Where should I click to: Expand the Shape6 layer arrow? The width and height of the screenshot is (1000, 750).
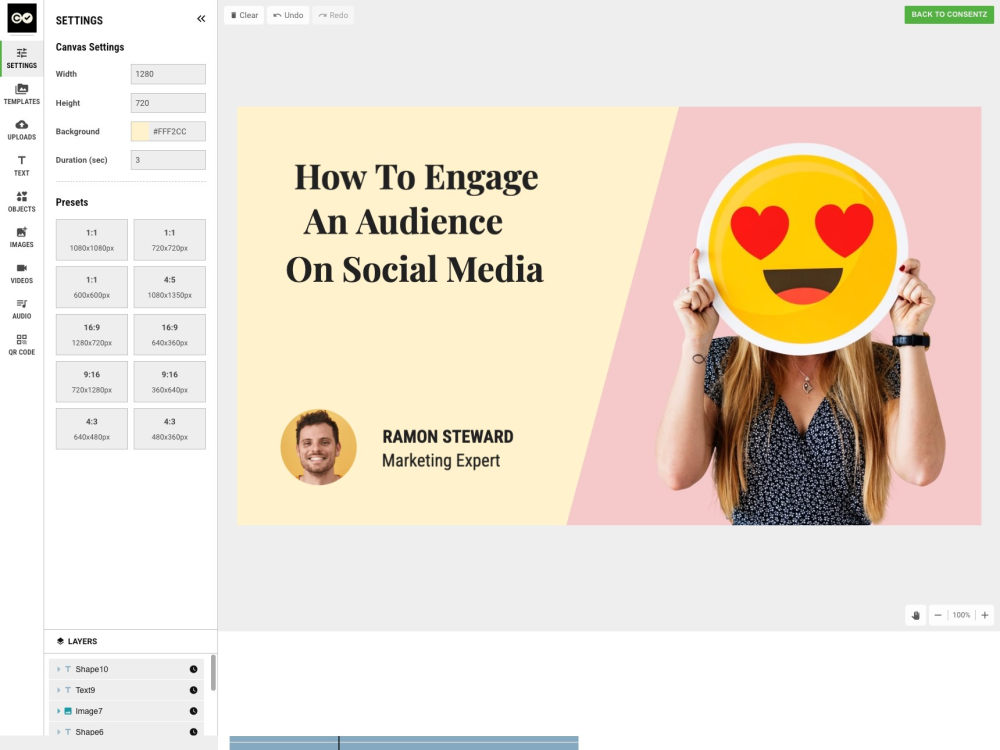point(58,732)
